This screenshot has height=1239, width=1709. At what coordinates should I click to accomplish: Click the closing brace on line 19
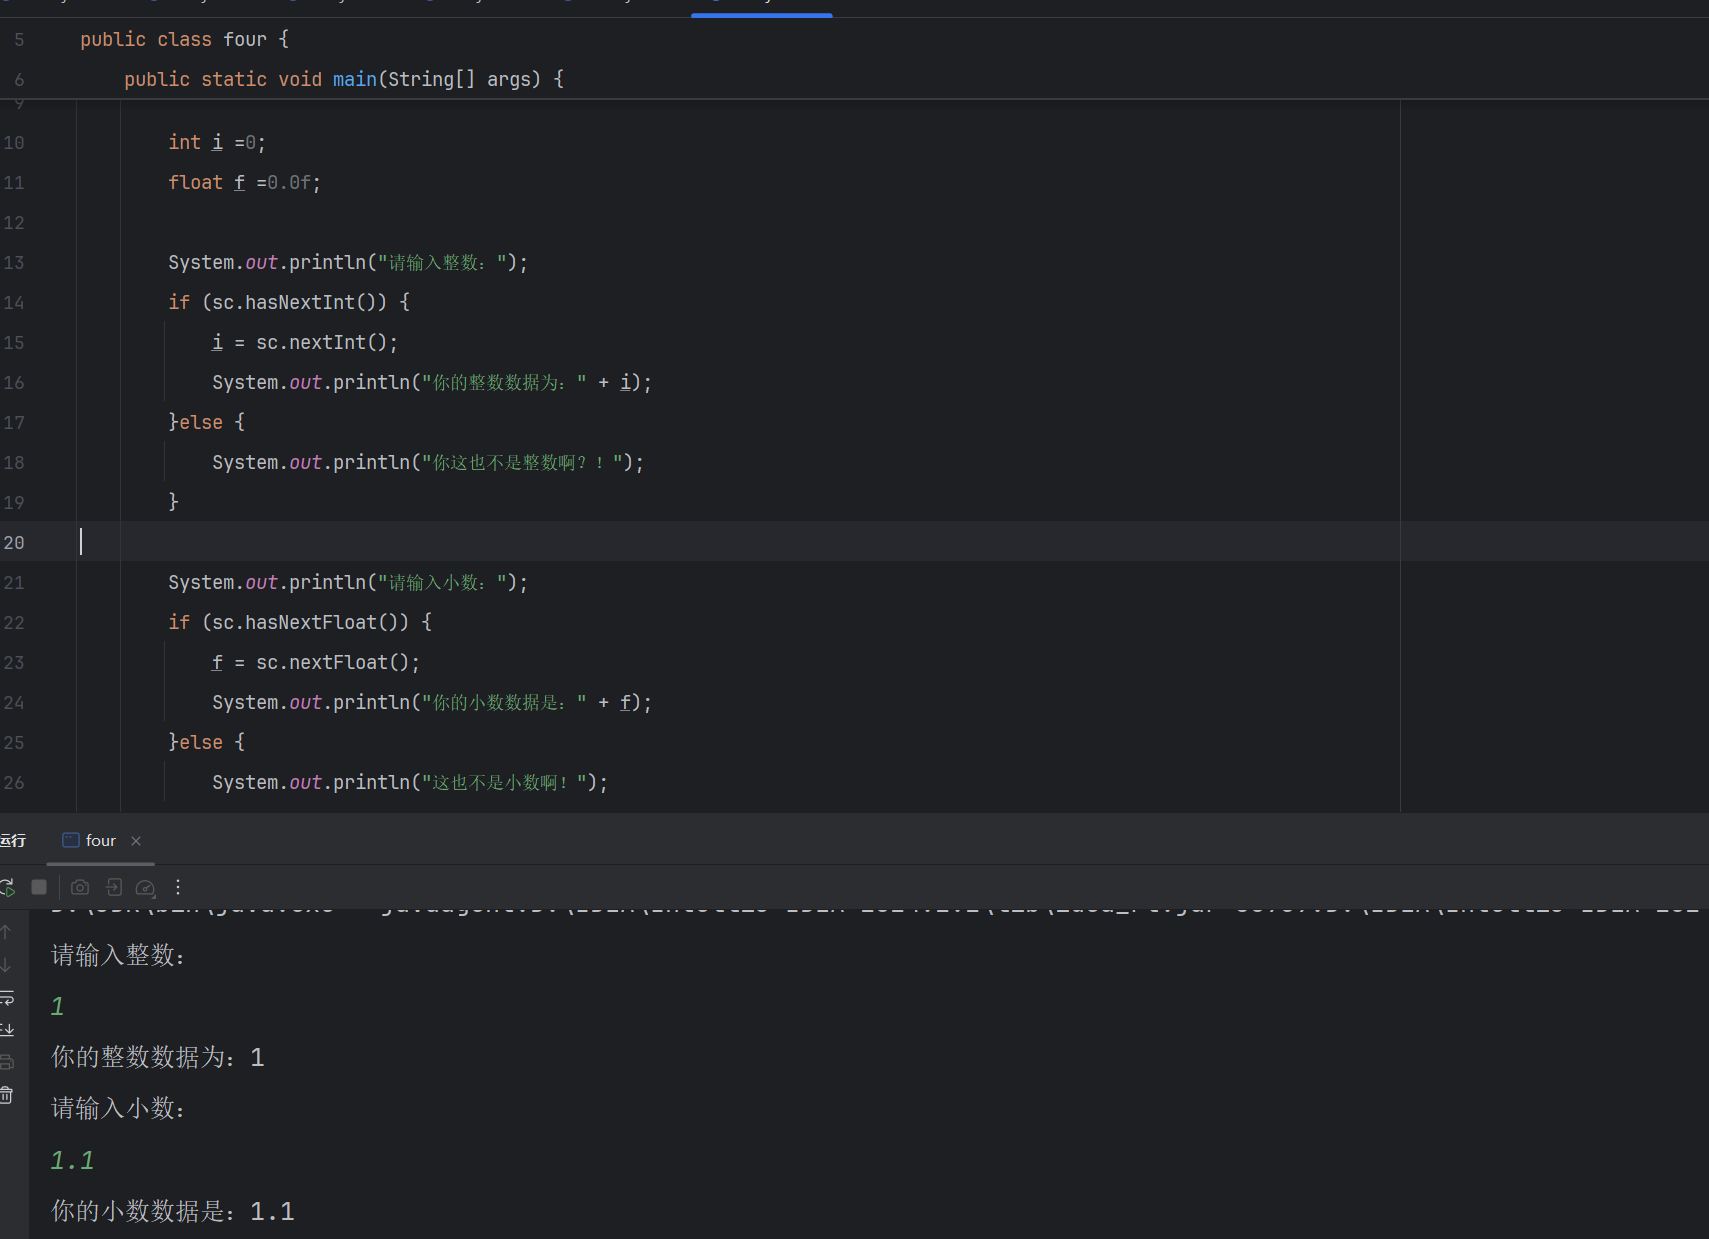pos(173,502)
